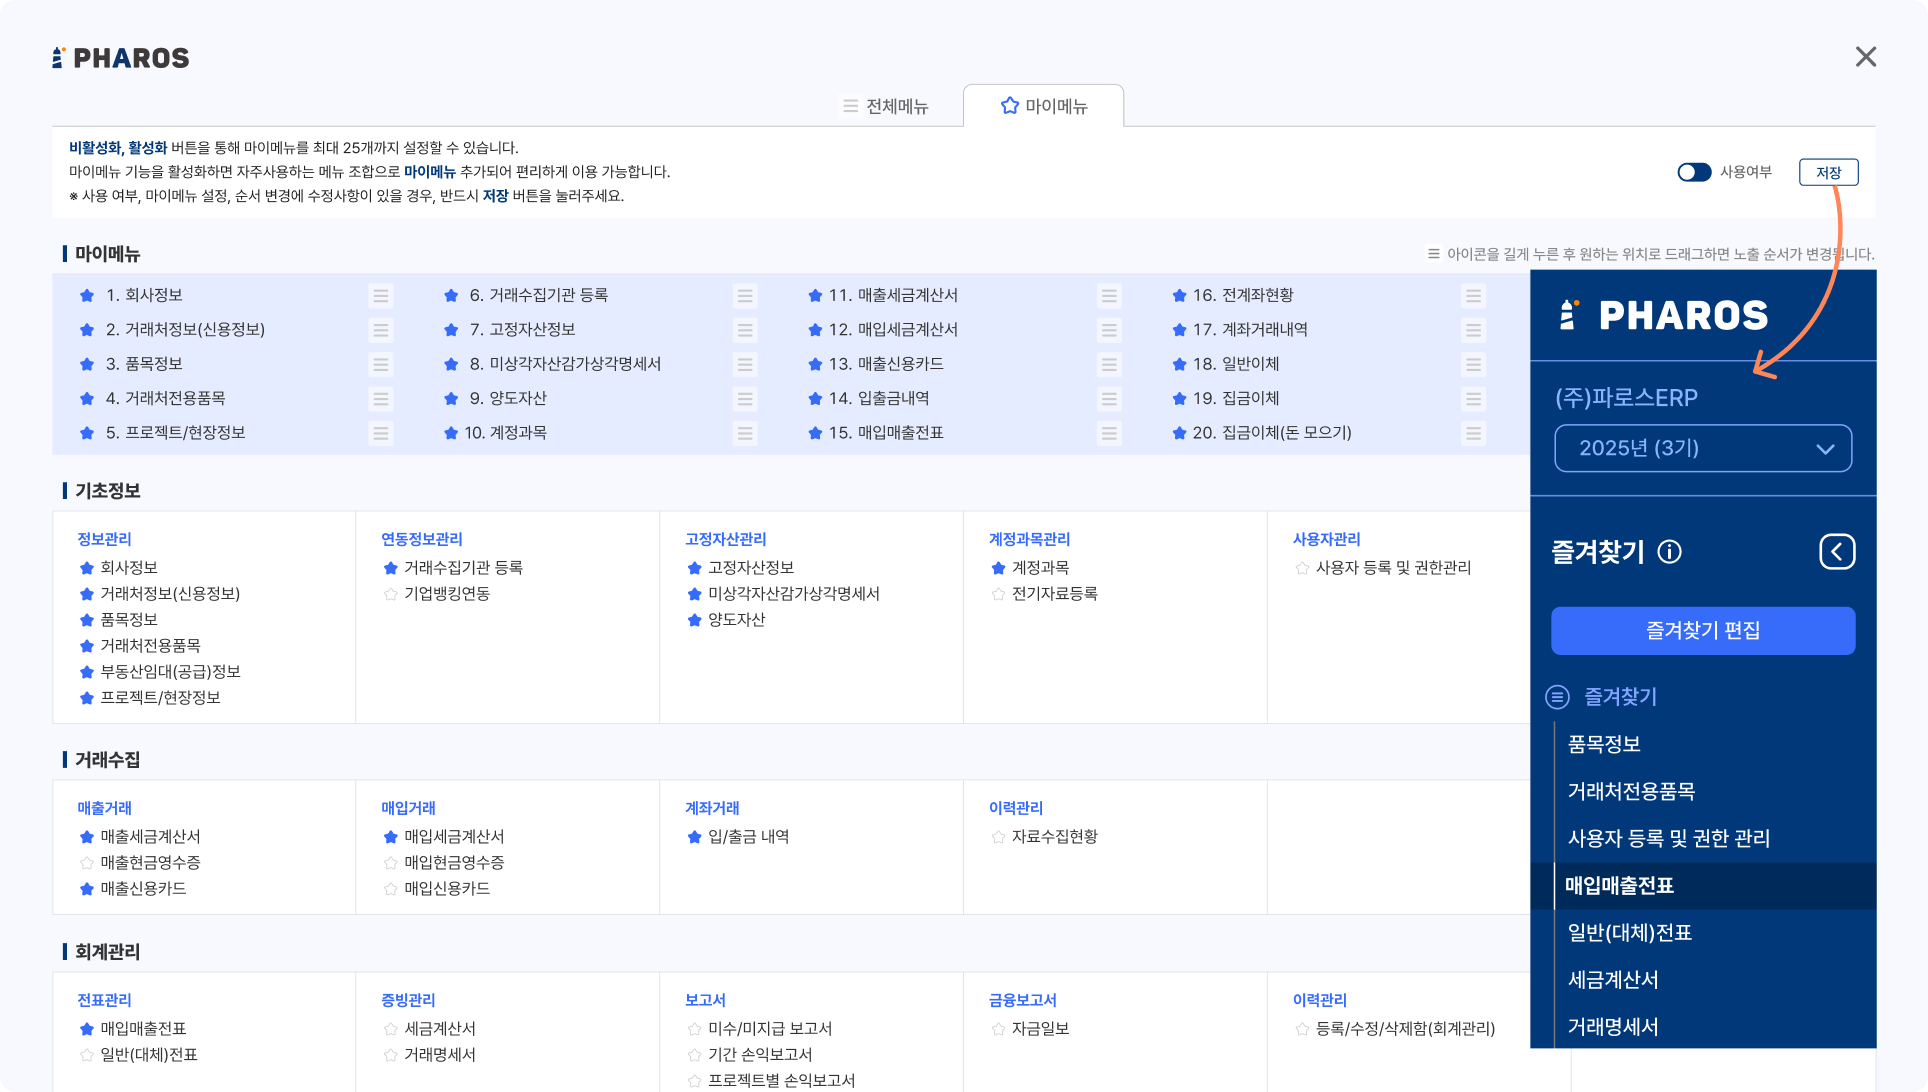Viewport: 1928px width, 1092px height.
Task: Click the drag handle for 20. 집금이체(돈 모으기)
Action: [x=1472, y=433]
